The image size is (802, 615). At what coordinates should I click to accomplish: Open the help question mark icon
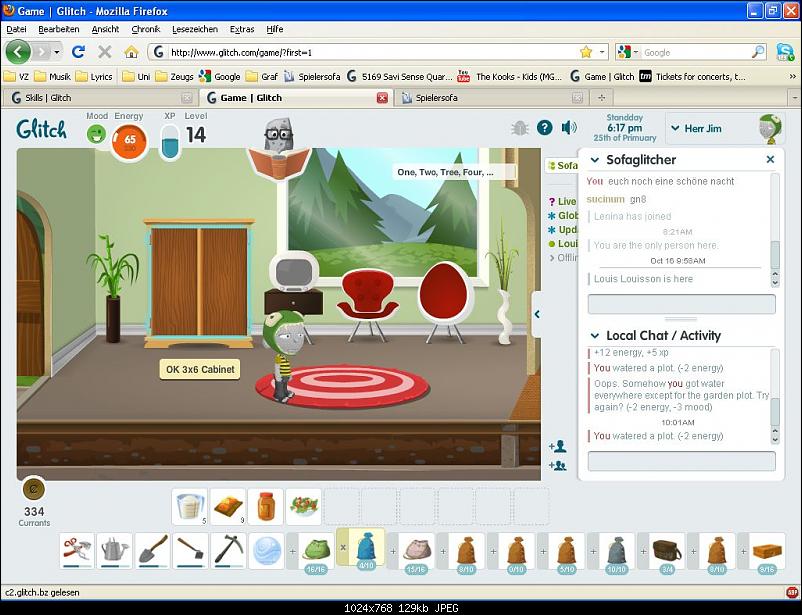point(545,128)
